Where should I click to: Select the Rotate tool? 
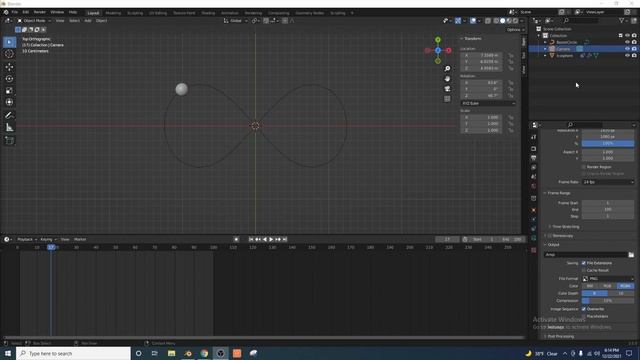[9, 78]
